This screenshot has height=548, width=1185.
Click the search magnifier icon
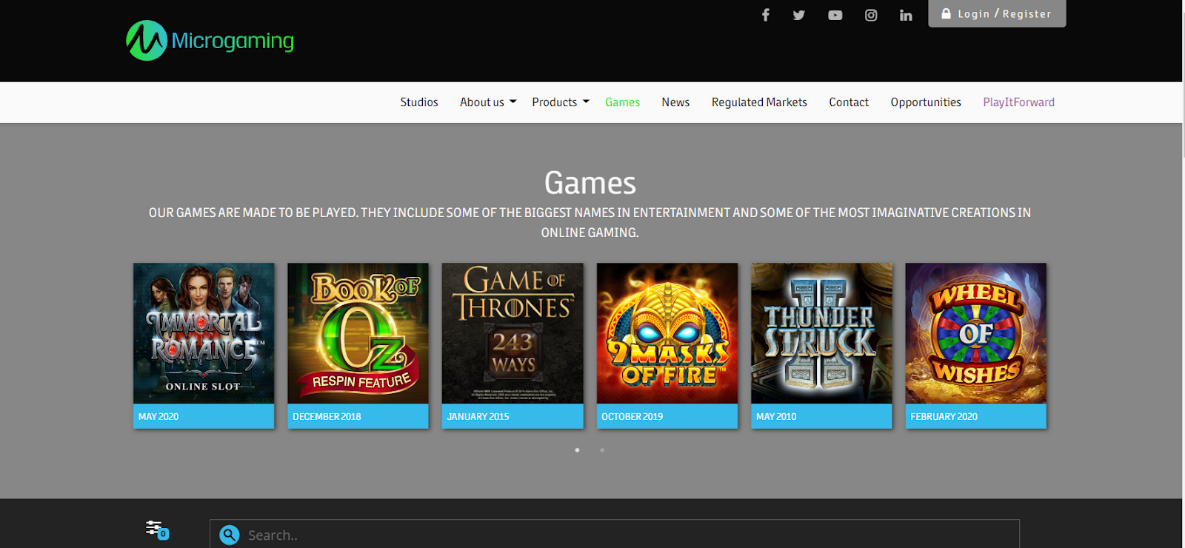click(x=229, y=535)
